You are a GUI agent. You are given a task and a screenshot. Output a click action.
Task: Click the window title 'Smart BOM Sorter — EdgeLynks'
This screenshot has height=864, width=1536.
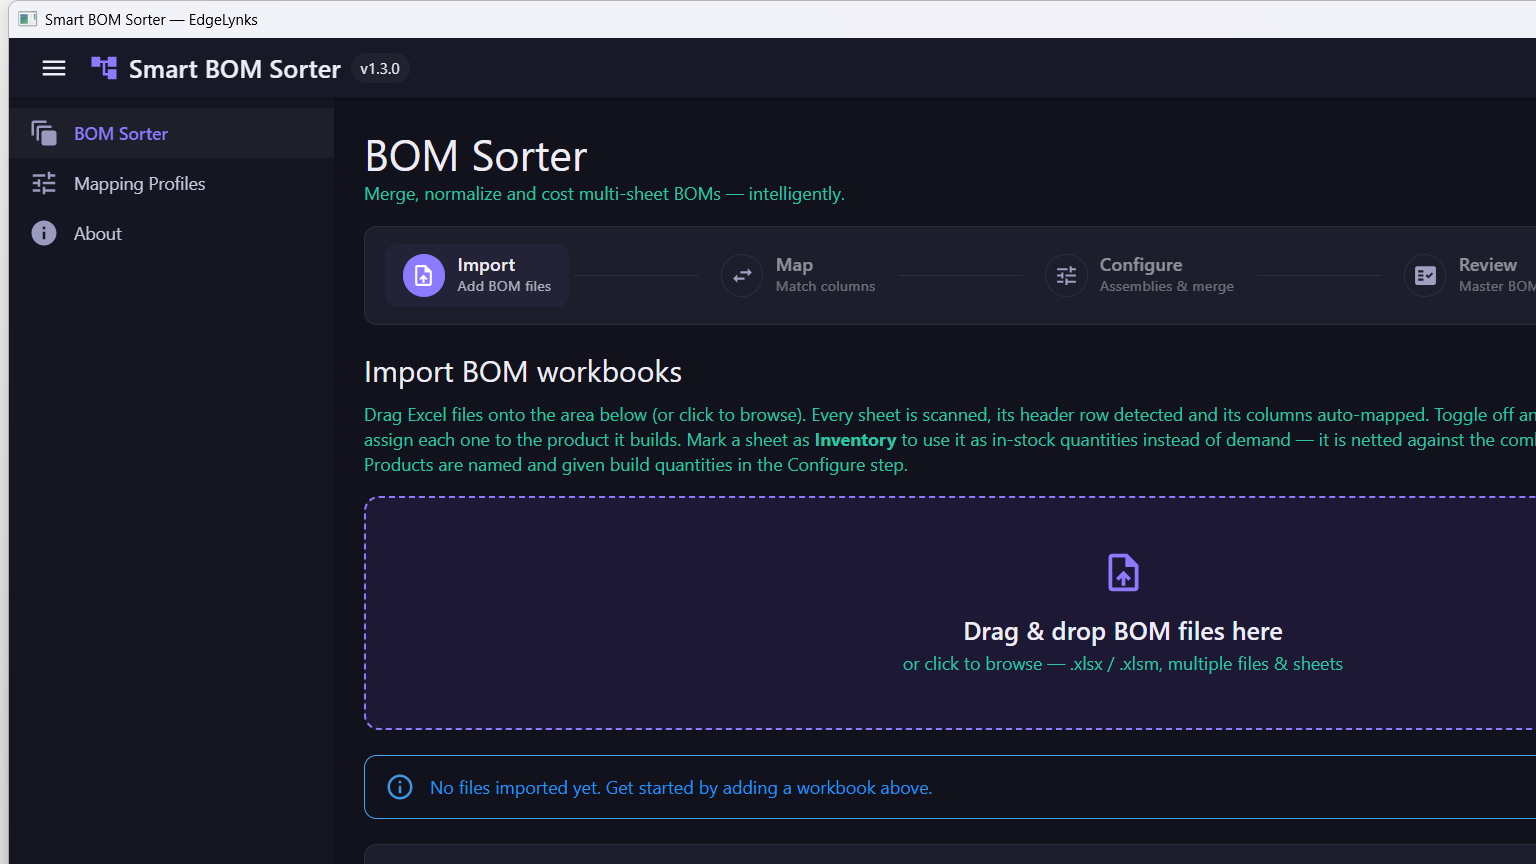tap(151, 19)
